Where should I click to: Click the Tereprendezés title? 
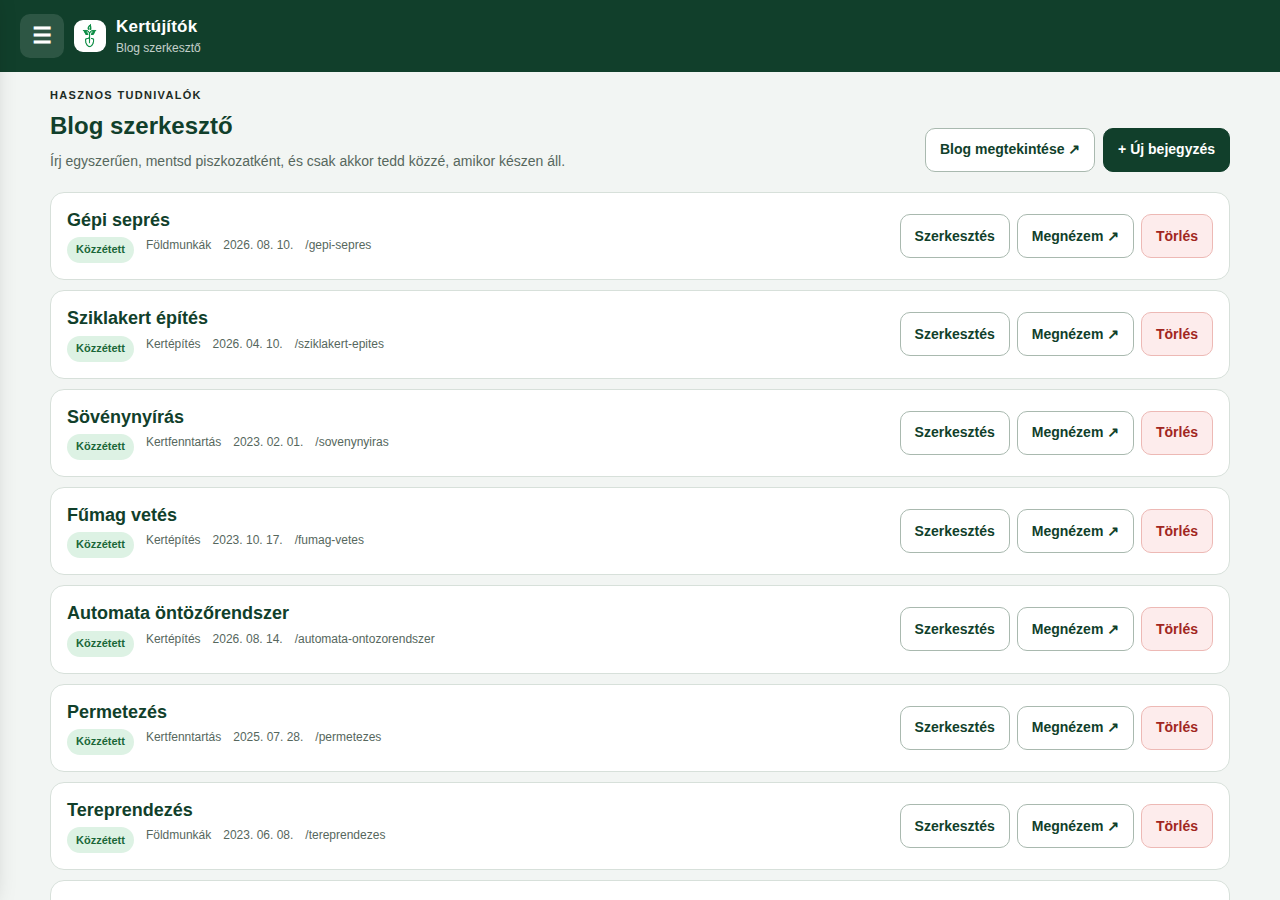click(130, 810)
